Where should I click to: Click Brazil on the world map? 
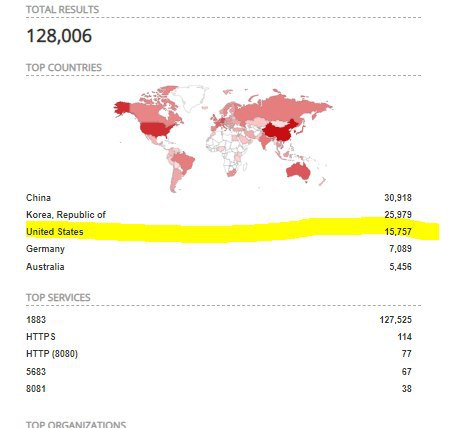(x=183, y=161)
